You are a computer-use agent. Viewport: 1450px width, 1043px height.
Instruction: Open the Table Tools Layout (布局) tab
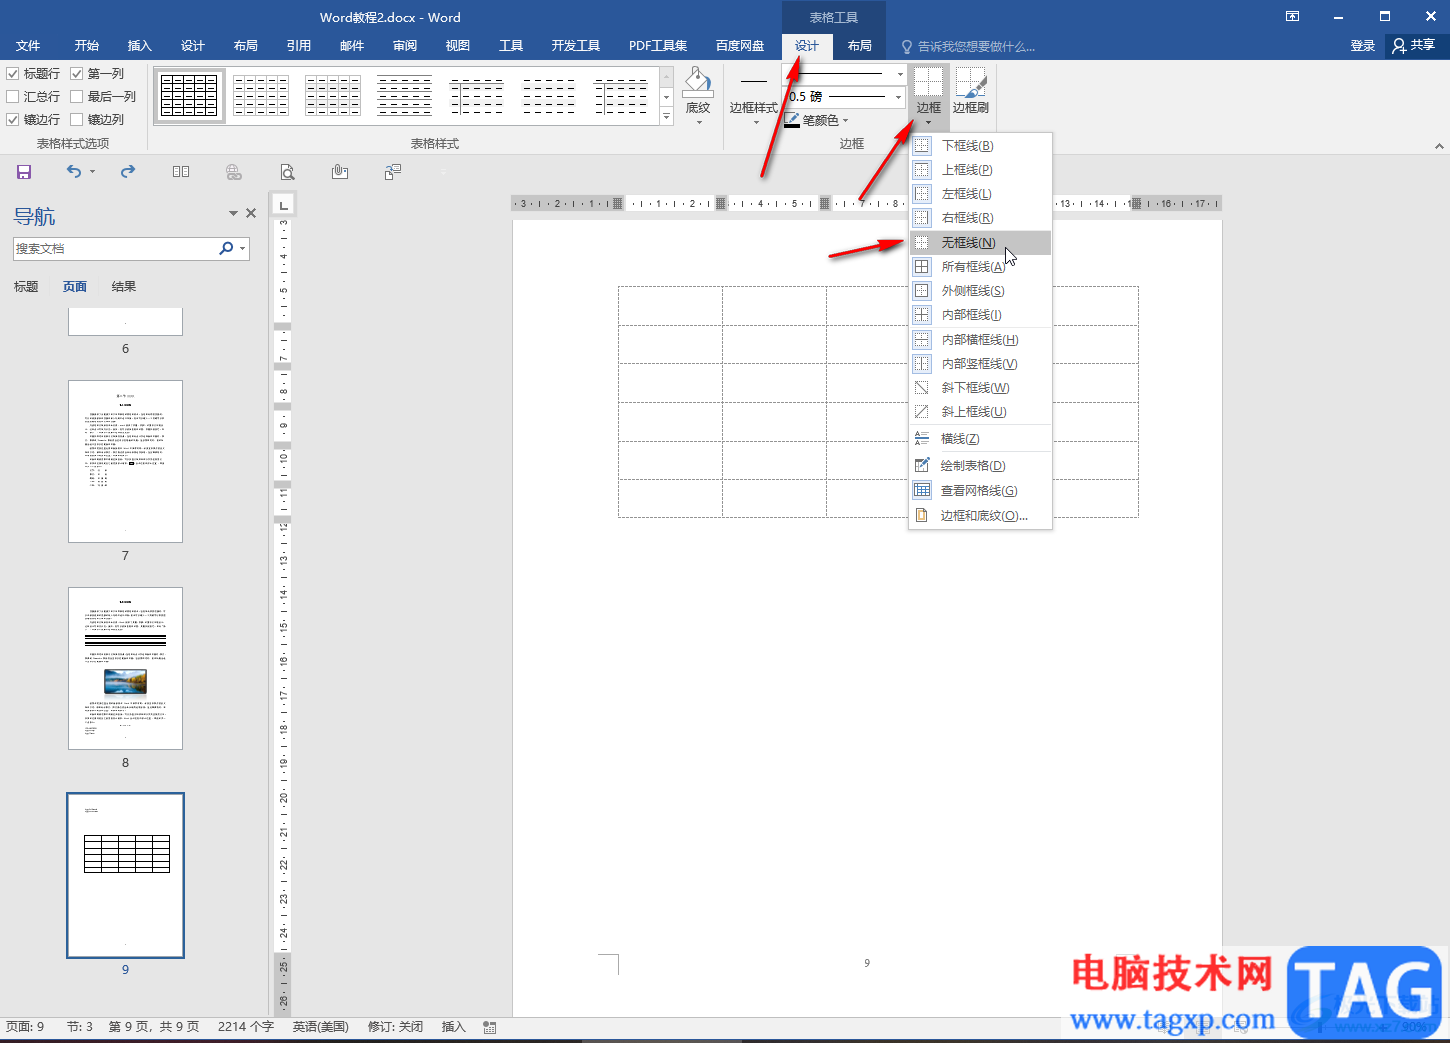coord(860,46)
